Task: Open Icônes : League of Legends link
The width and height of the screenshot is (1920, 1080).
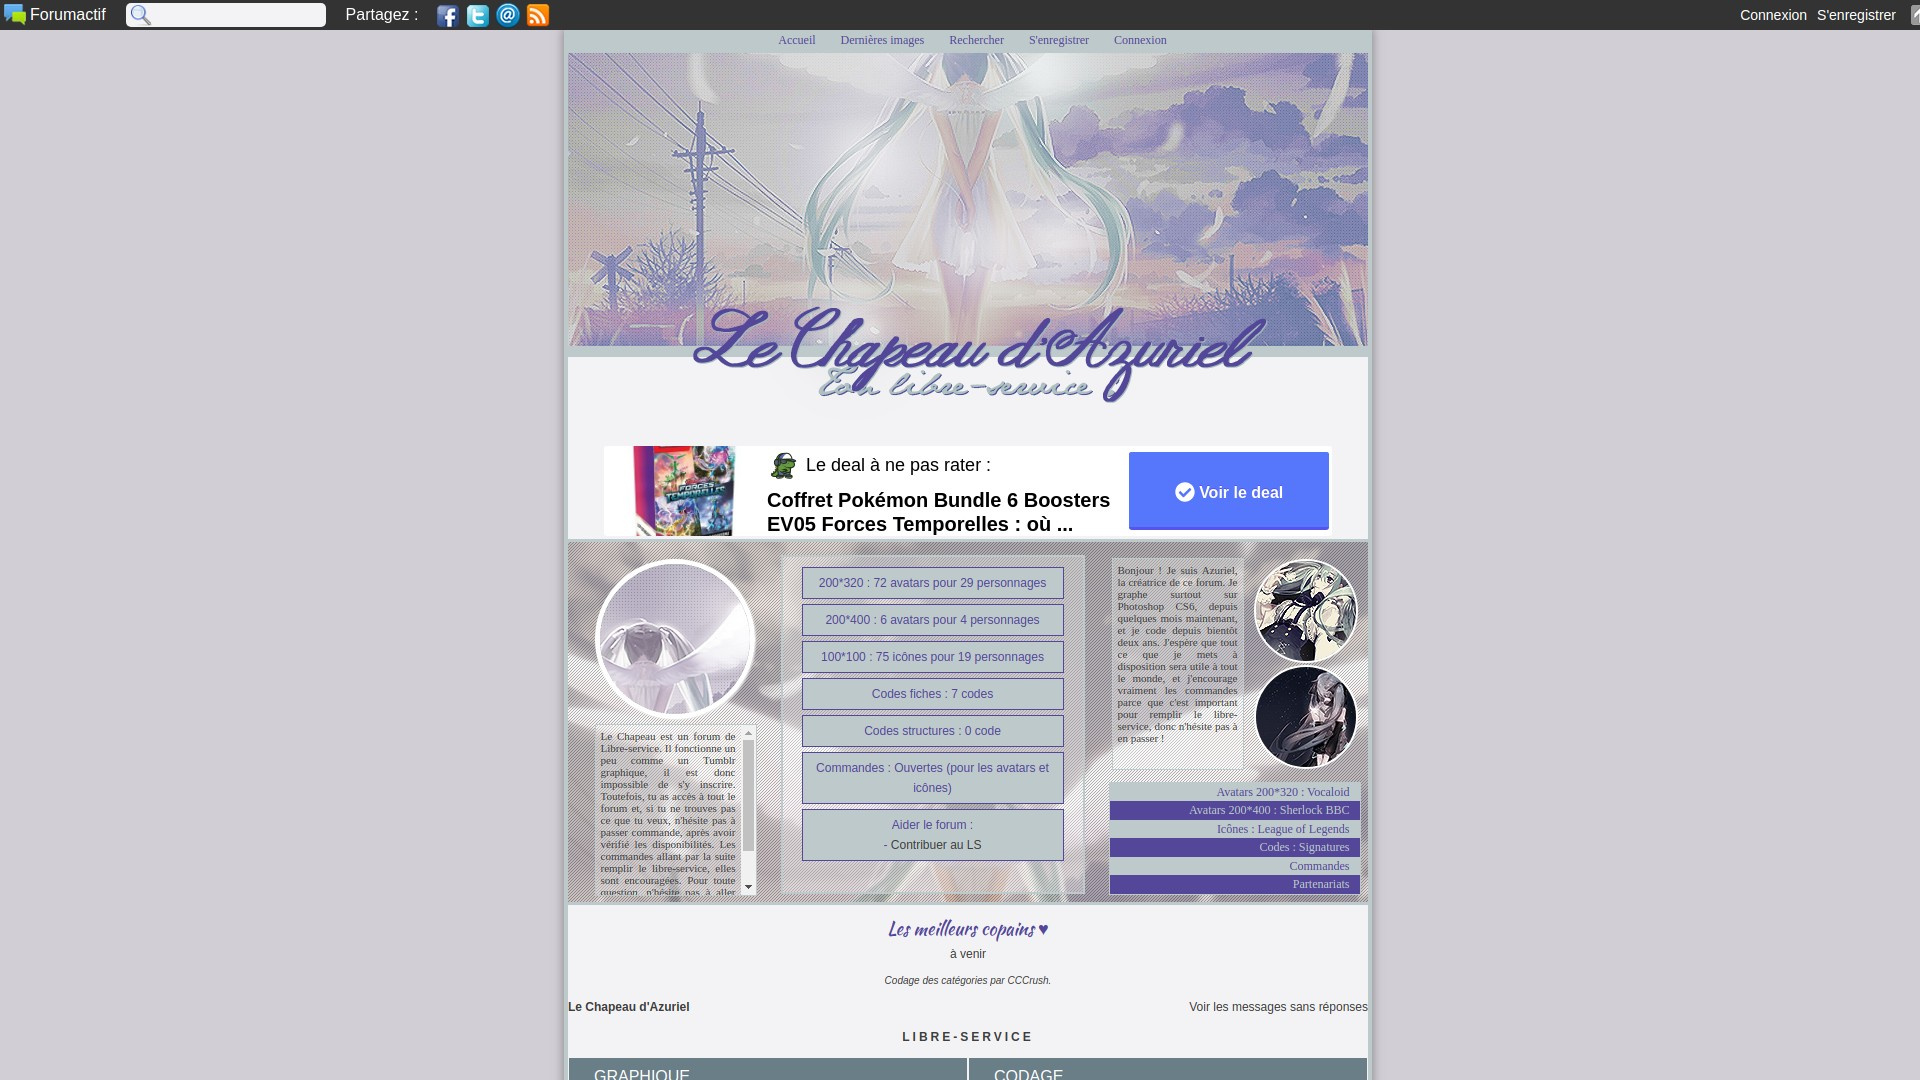Action: (x=1283, y=829)
